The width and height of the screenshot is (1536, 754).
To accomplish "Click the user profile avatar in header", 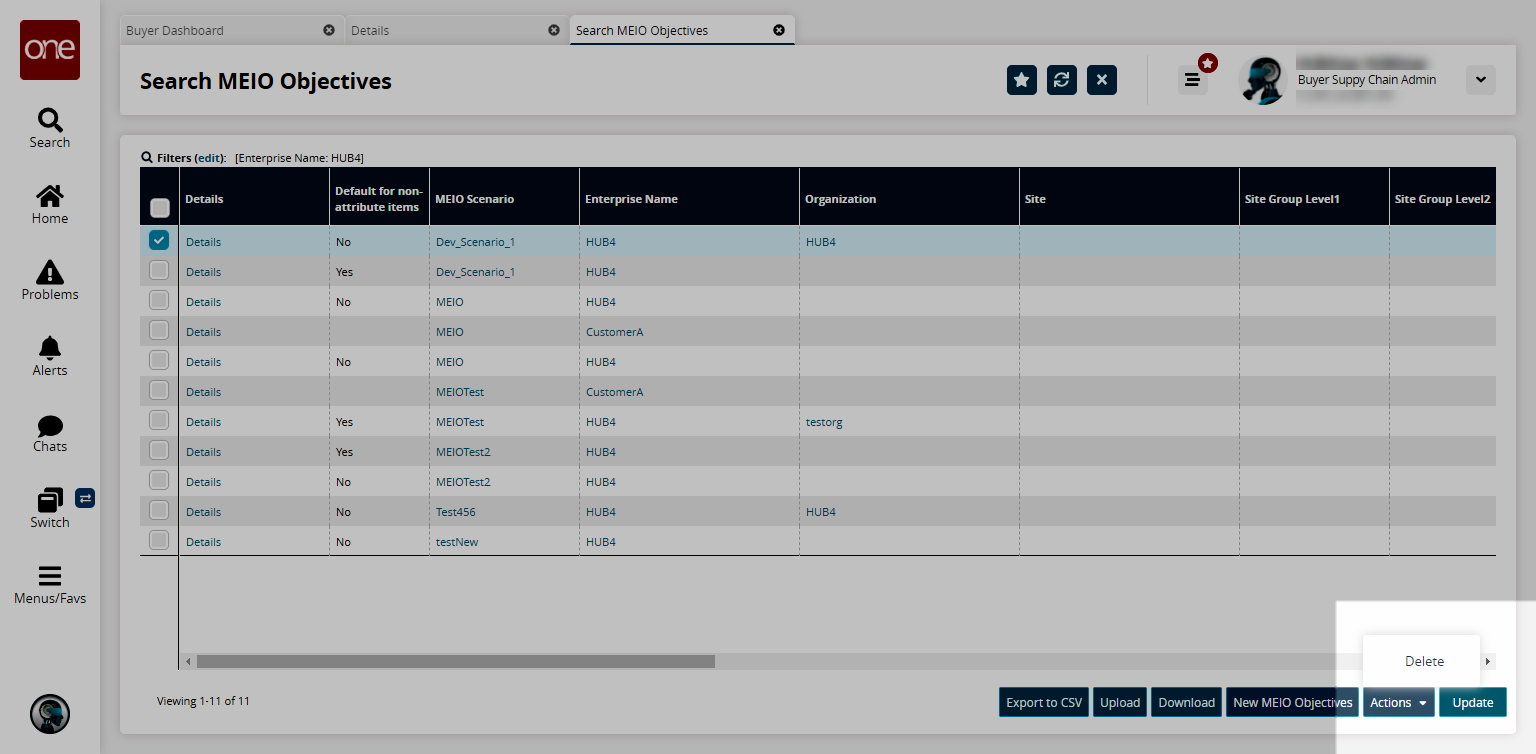I will (x=1262, y=80).
